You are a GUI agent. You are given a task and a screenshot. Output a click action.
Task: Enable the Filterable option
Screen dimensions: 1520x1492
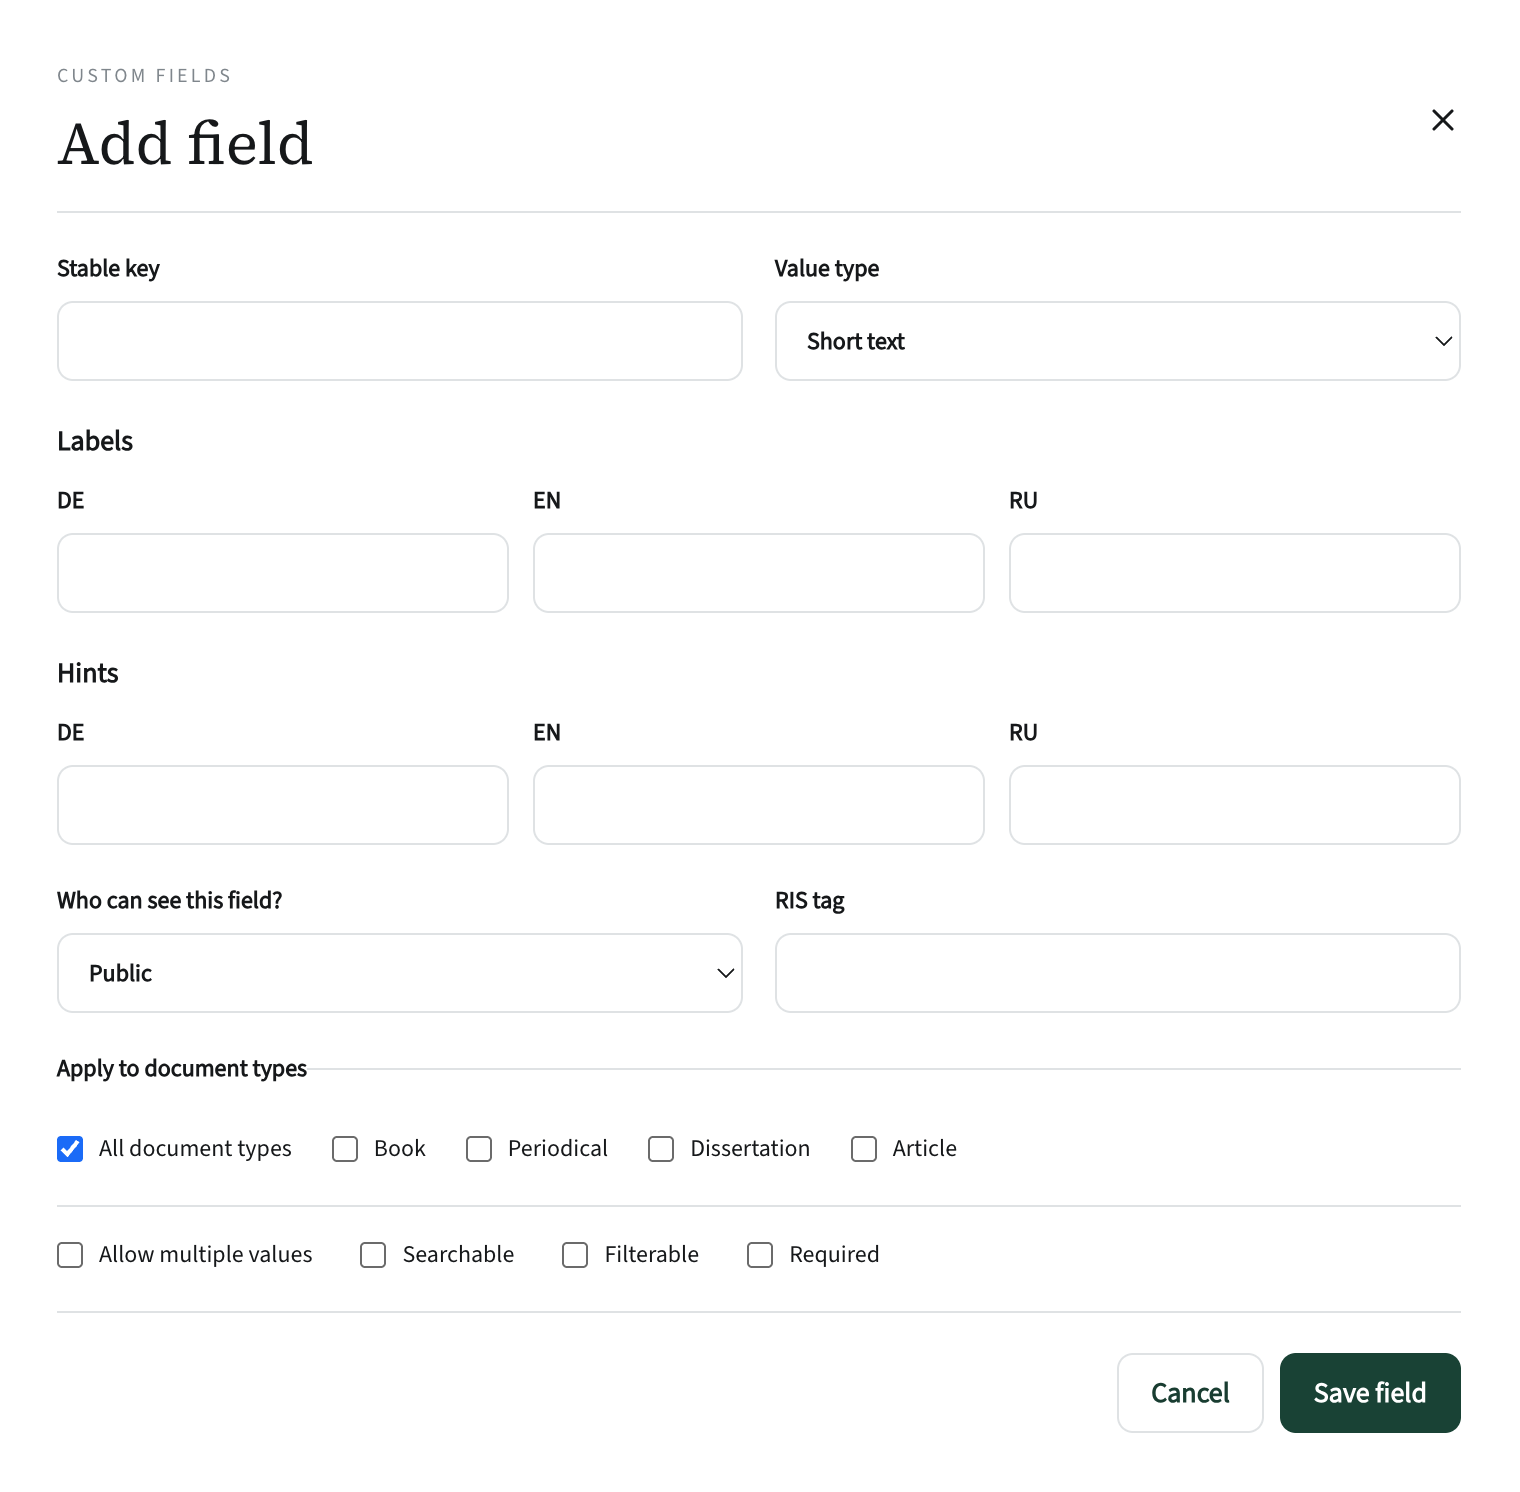click(x=575, y=1255)
